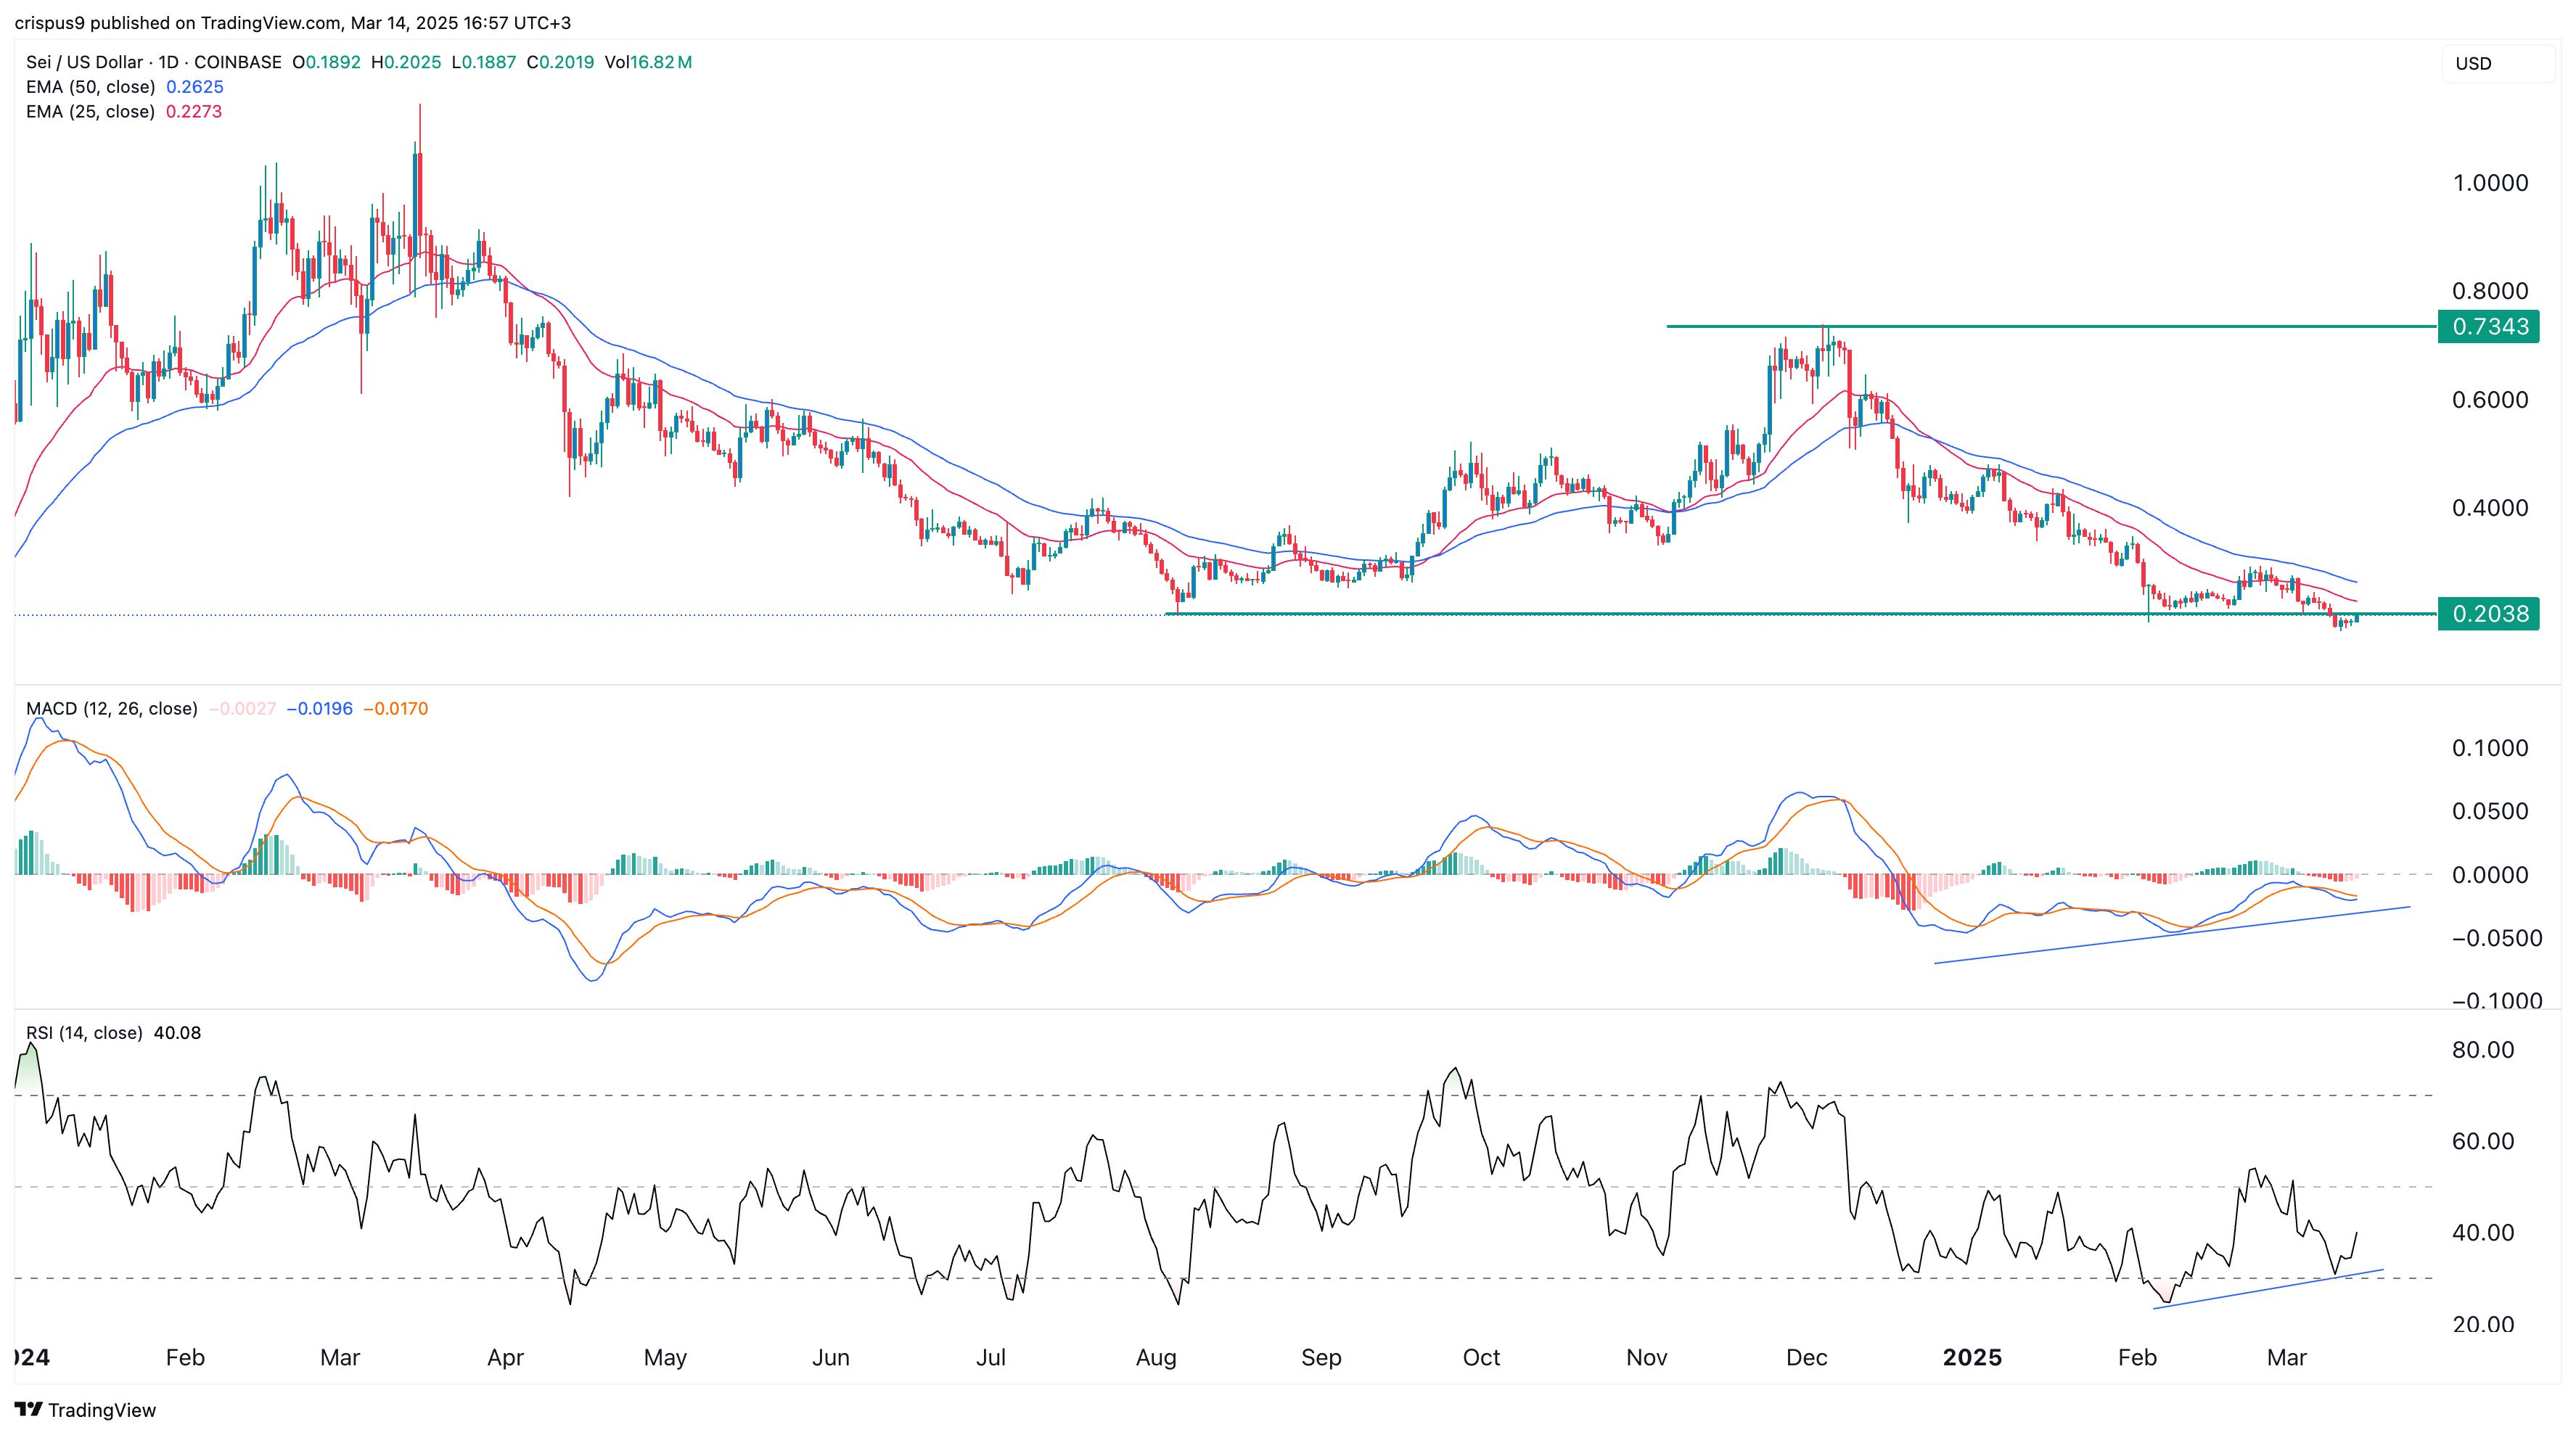Viewport: 2576px width, 1435px height.
Task: Click the closing price C0.2019
Action: [x=561, y=62]
